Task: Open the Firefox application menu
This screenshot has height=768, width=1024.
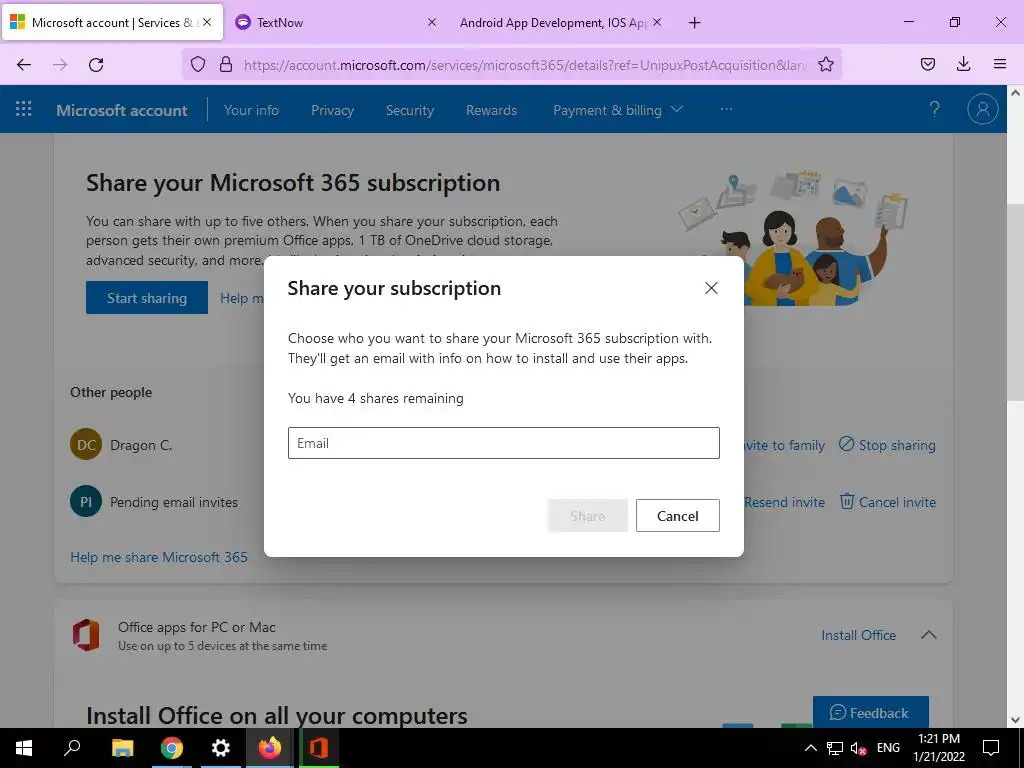Action: point(1000,64)
